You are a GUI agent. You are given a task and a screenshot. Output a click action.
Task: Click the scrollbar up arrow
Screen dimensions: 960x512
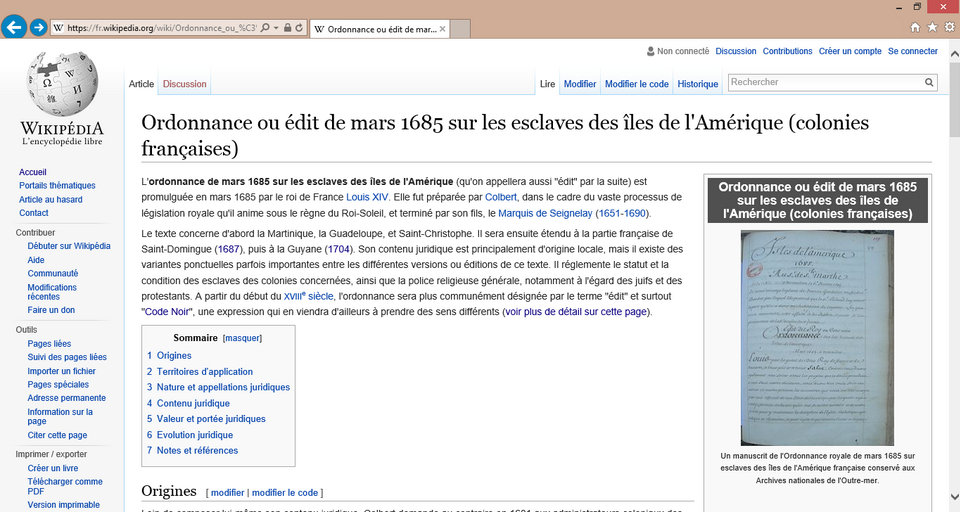pyautogui.click(x=953, y=46)
